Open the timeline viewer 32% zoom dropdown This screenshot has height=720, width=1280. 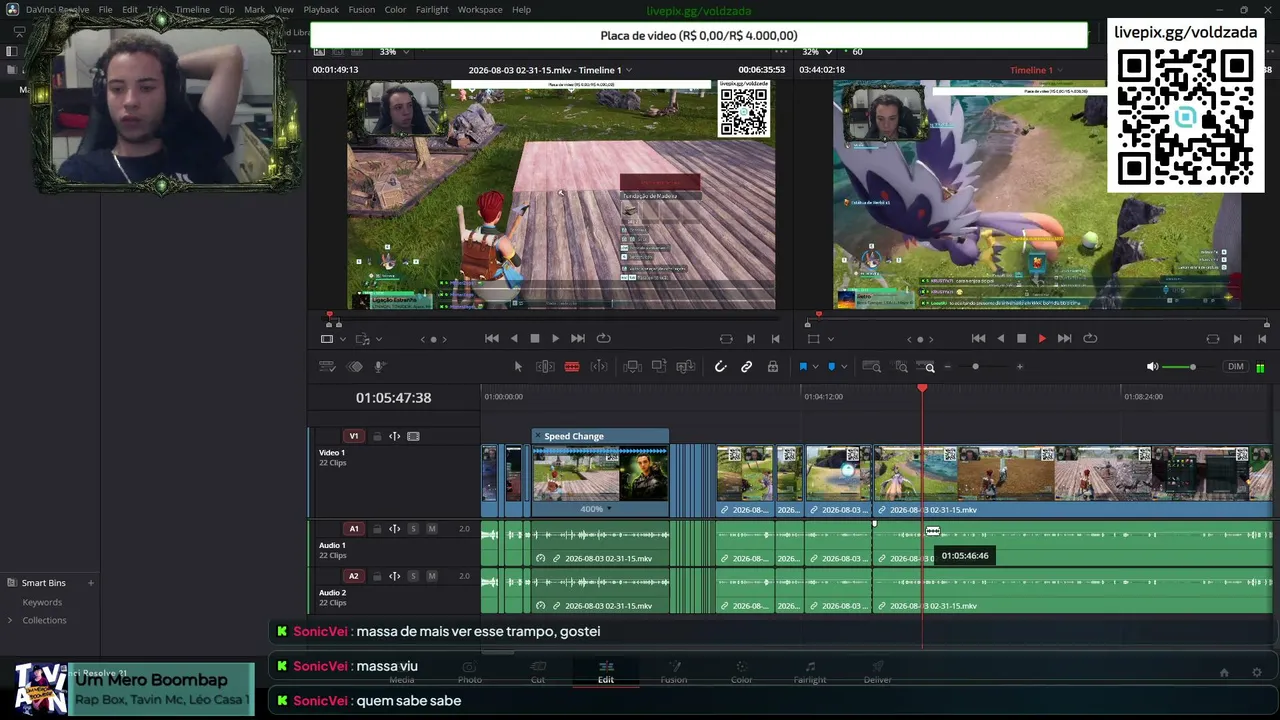831,52
